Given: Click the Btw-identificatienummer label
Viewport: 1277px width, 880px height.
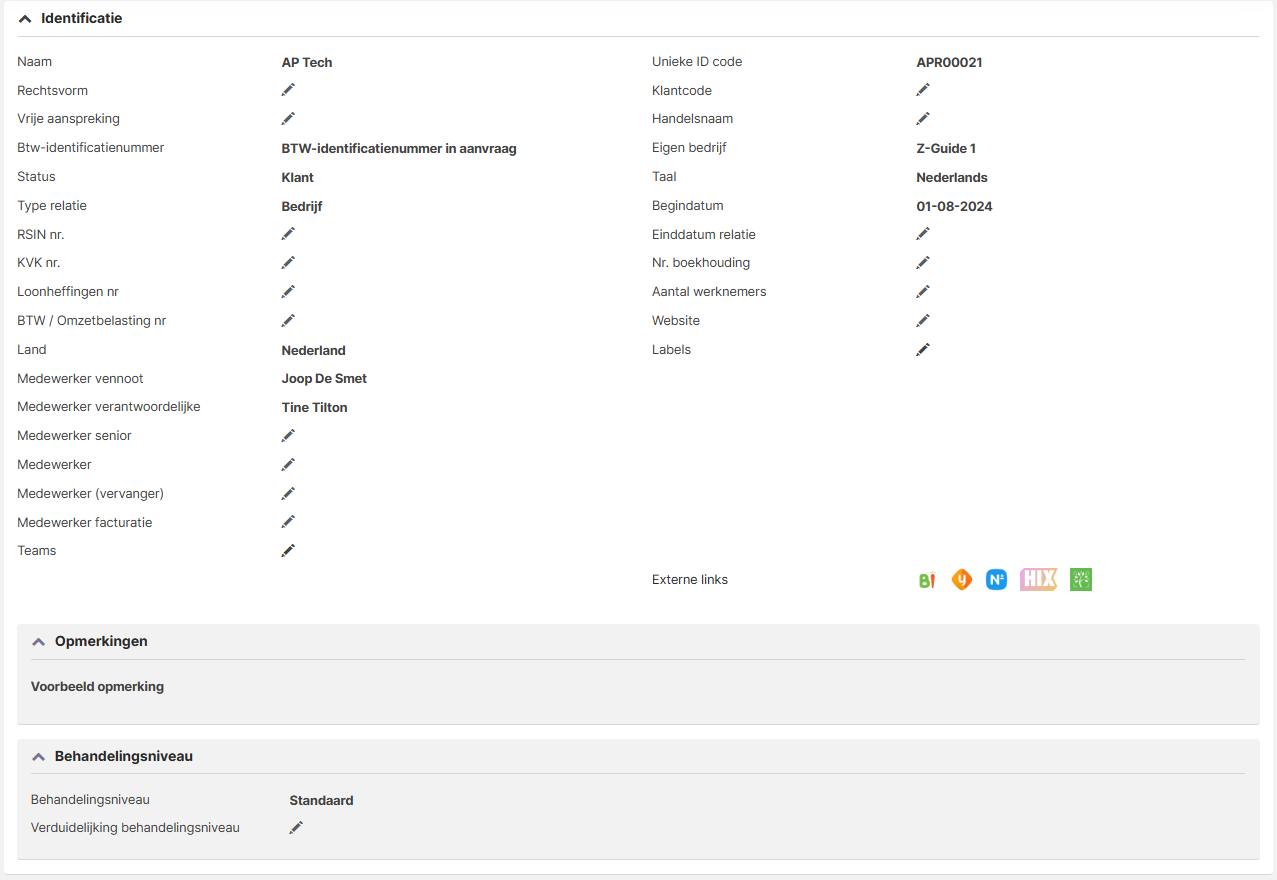Looking at the screenshot, I should (91, 148).
